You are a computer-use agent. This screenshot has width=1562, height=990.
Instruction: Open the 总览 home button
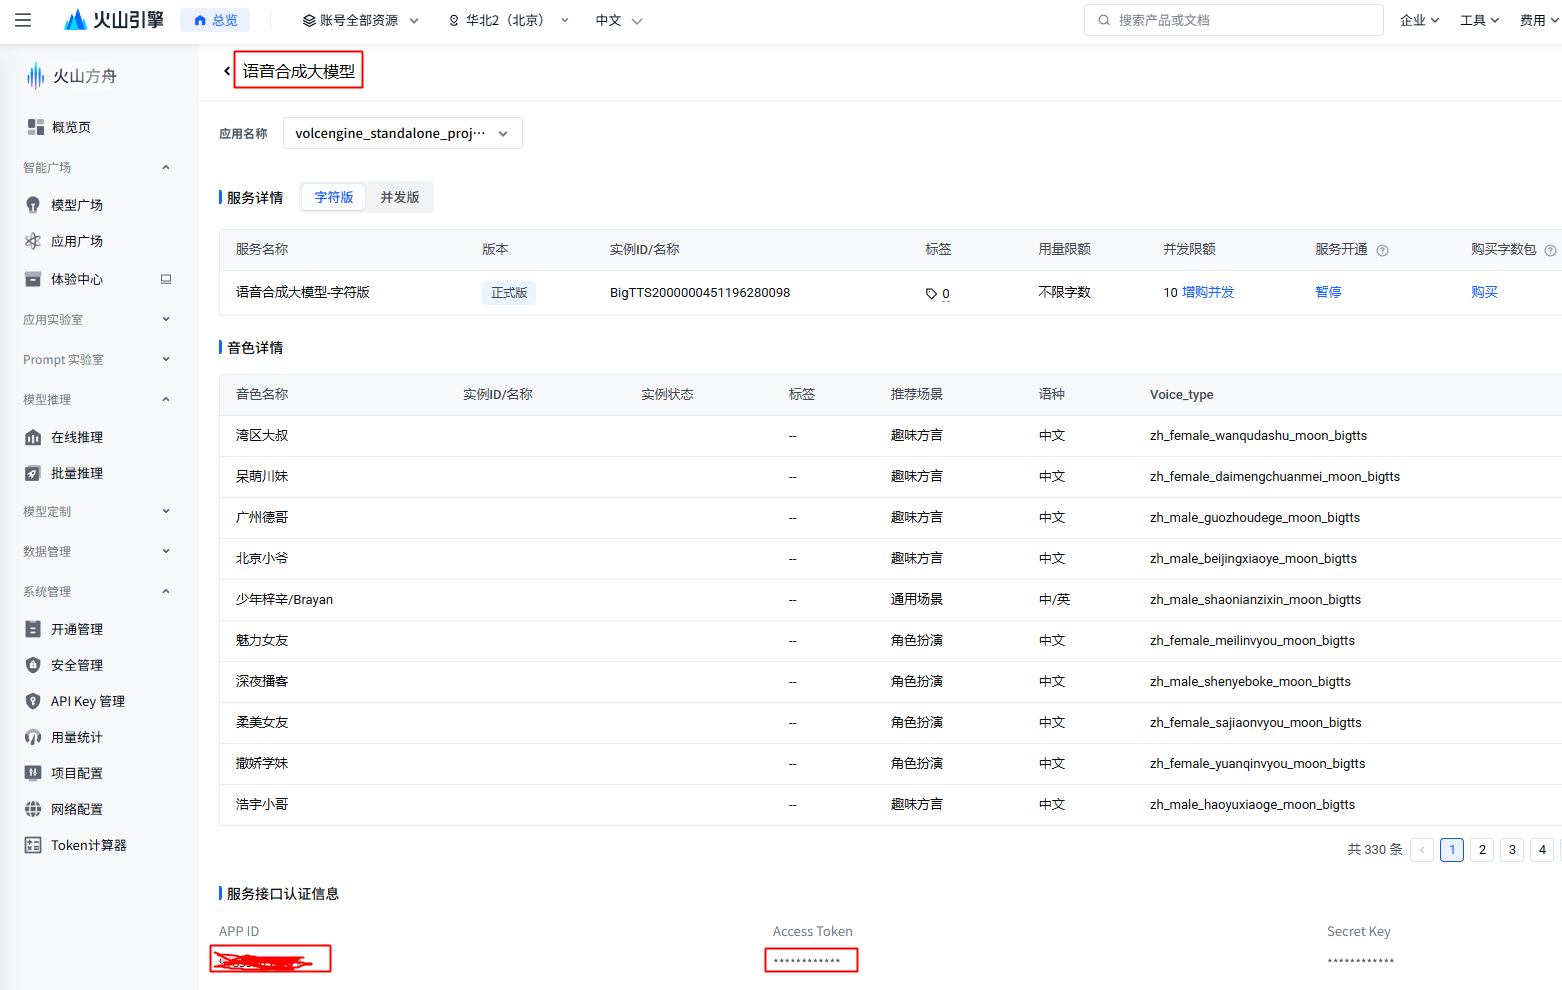[215, 20]
